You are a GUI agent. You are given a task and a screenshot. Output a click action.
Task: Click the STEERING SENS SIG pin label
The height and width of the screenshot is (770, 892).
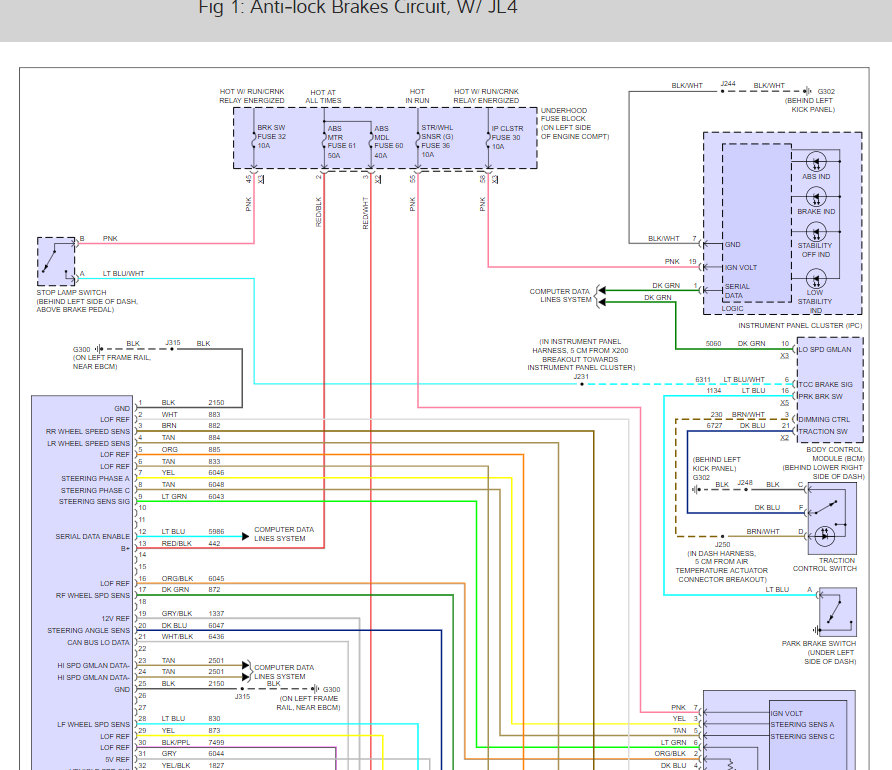94,502
